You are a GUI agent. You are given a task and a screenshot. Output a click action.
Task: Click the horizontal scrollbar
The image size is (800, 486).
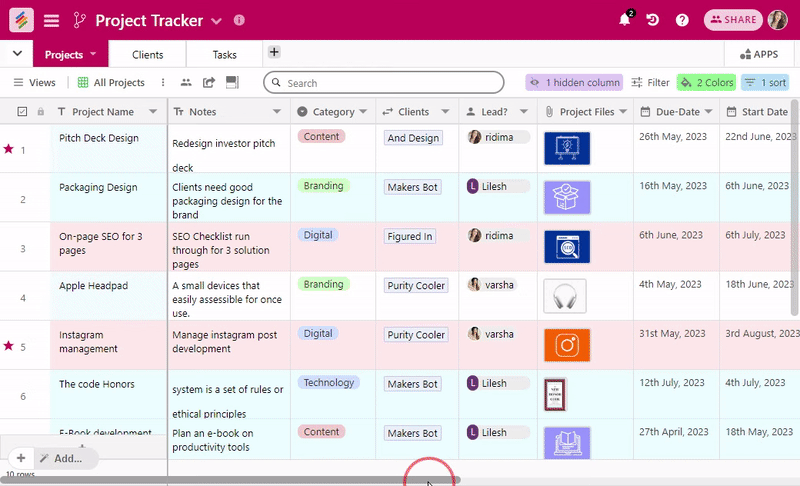point(231,480)
